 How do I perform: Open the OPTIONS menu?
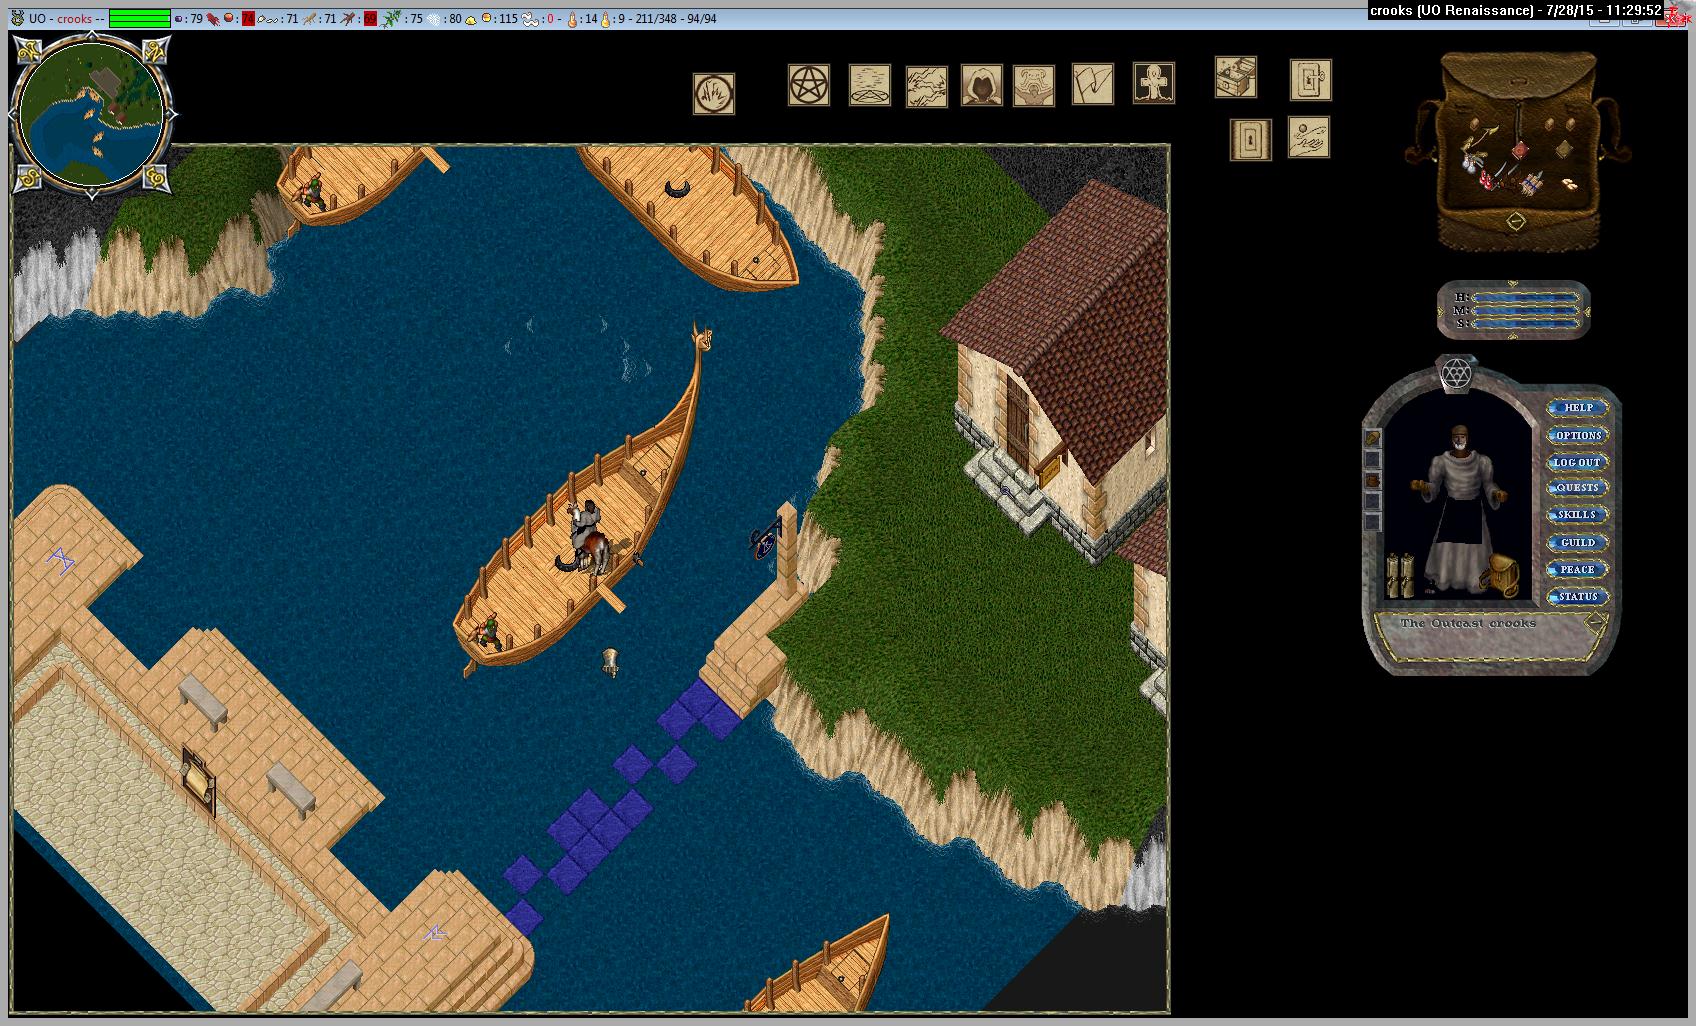[x=1578, y=435]
